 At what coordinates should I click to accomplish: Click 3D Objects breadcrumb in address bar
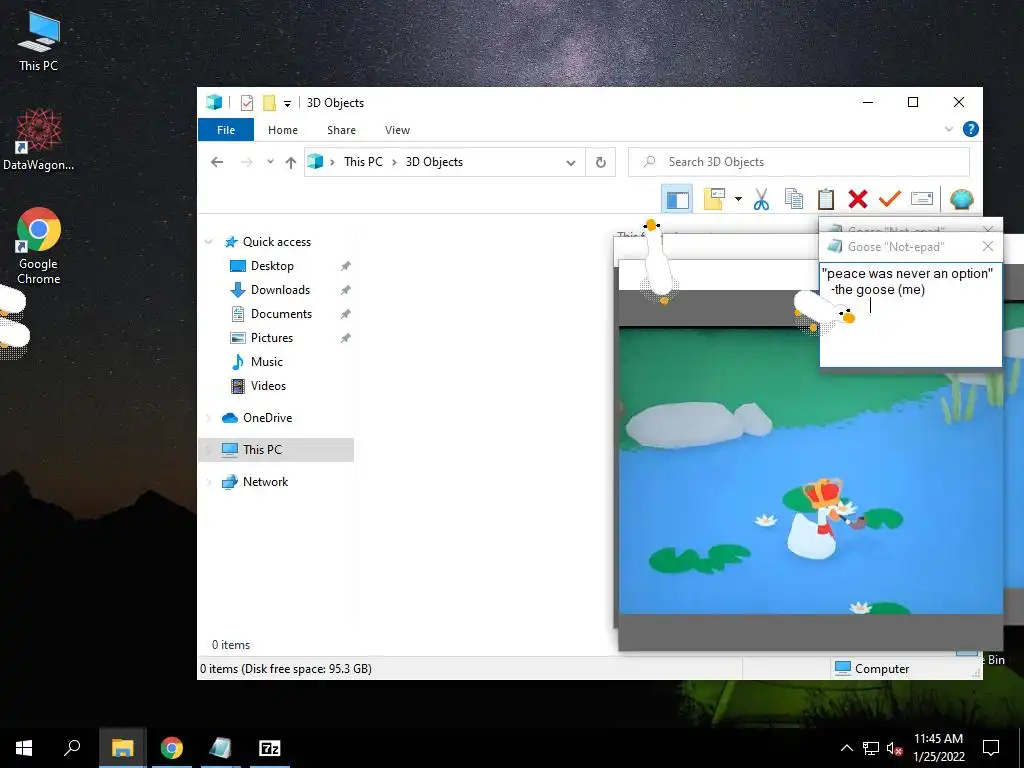coord(434,162)
